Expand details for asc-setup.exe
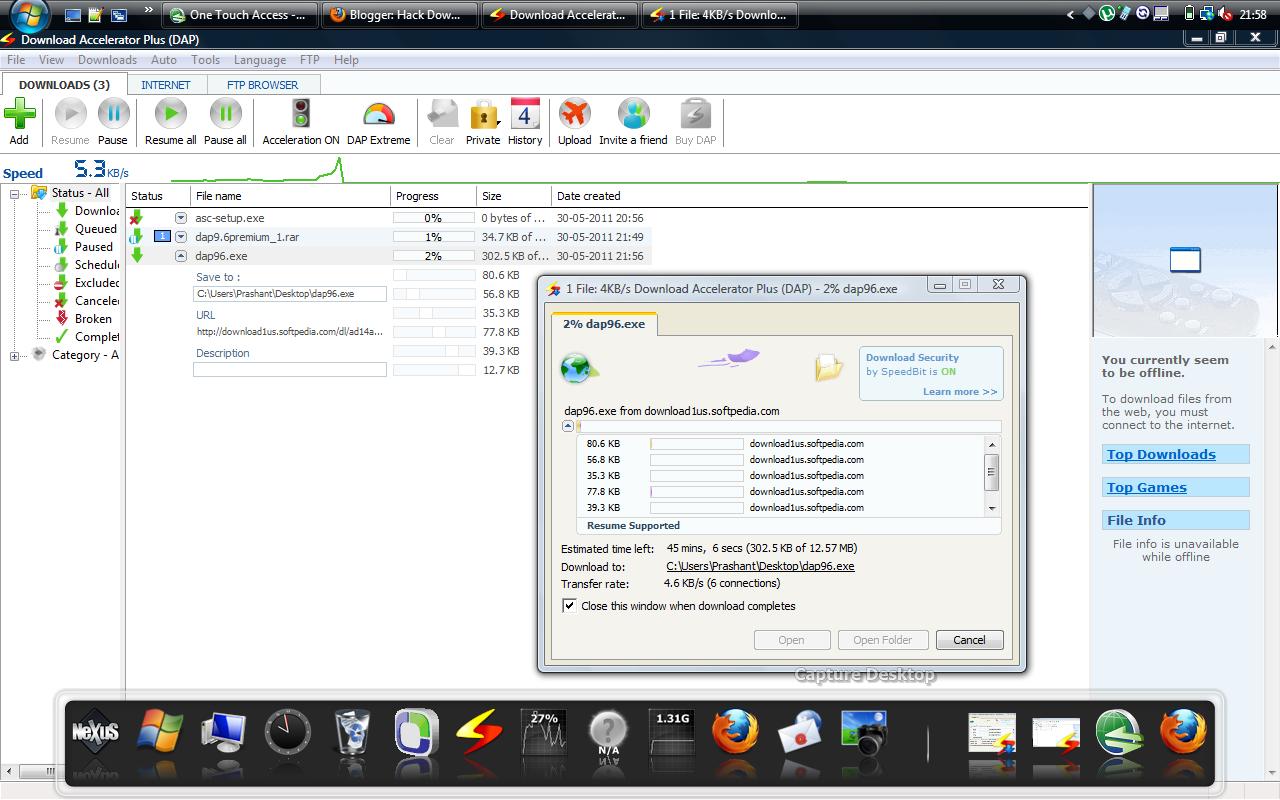Screen dimensions: 1280x800 click(x=181, y=217)
